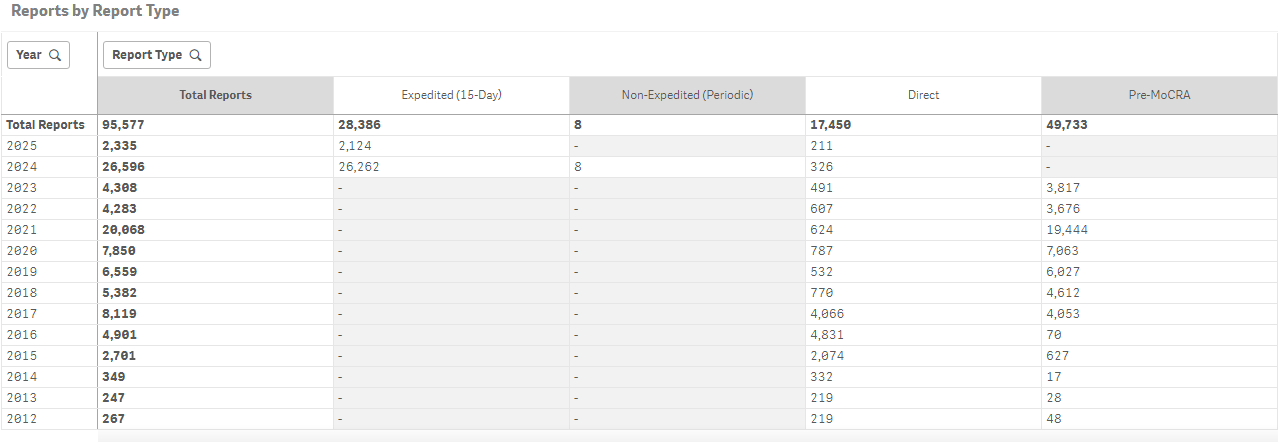Image resolution: width=1279 pixels, height=443 pixels.
Task: Click the Reports by Report Type title
Action: 95,11
